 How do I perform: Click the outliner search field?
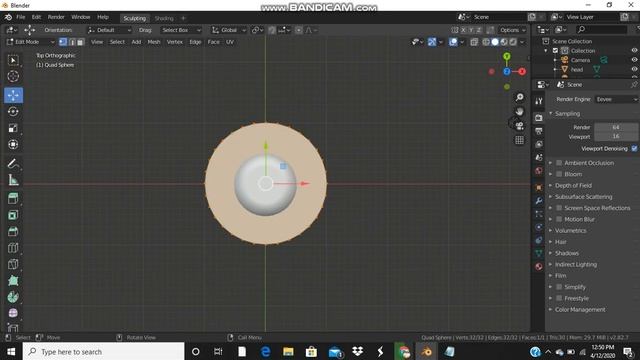pos(602,29)
